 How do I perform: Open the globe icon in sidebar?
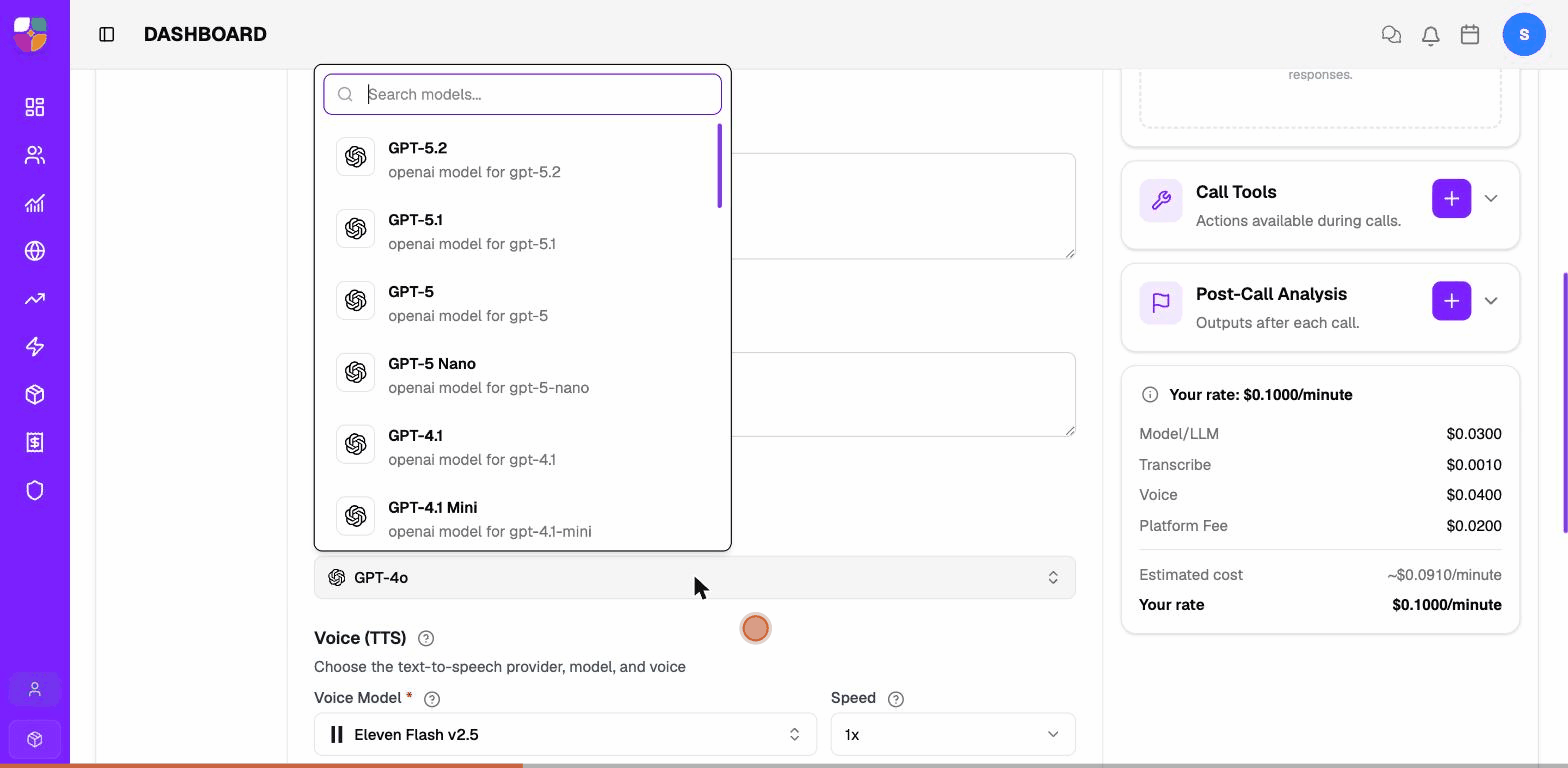(x=35, y=251)
